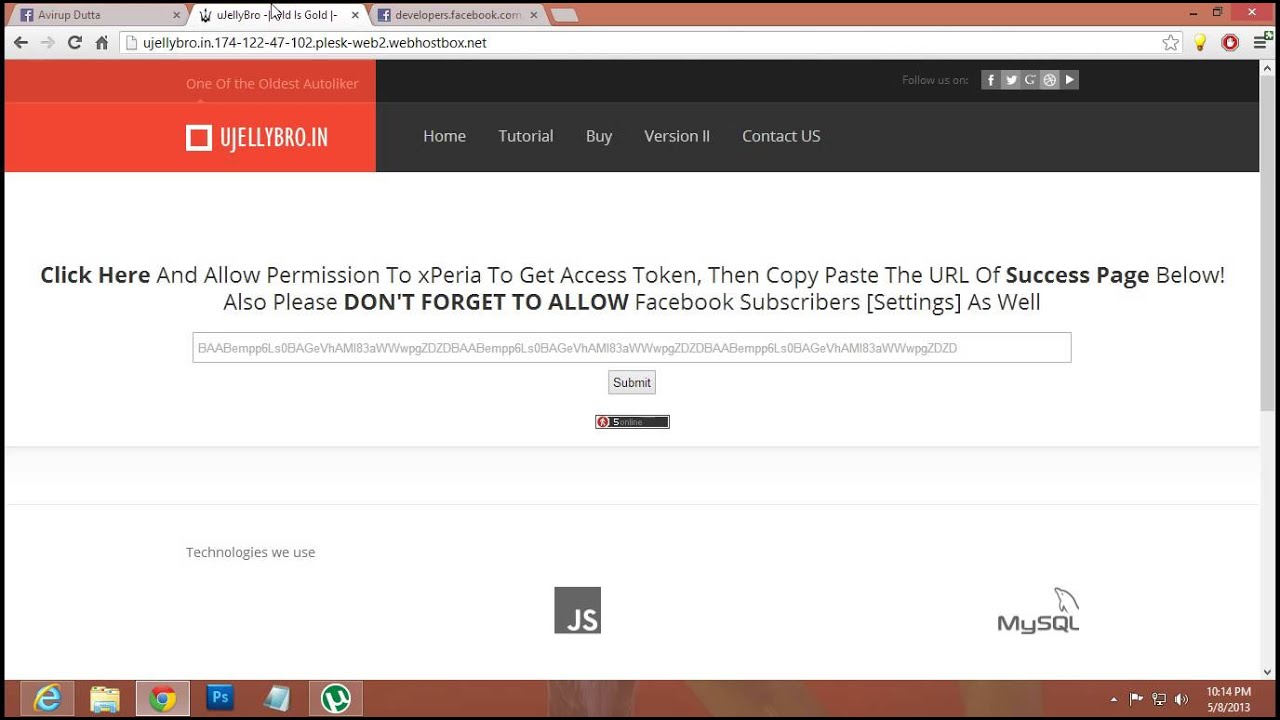1280x720 pixels.
Task: Open the Home menu item
Action: pos(444,136)
